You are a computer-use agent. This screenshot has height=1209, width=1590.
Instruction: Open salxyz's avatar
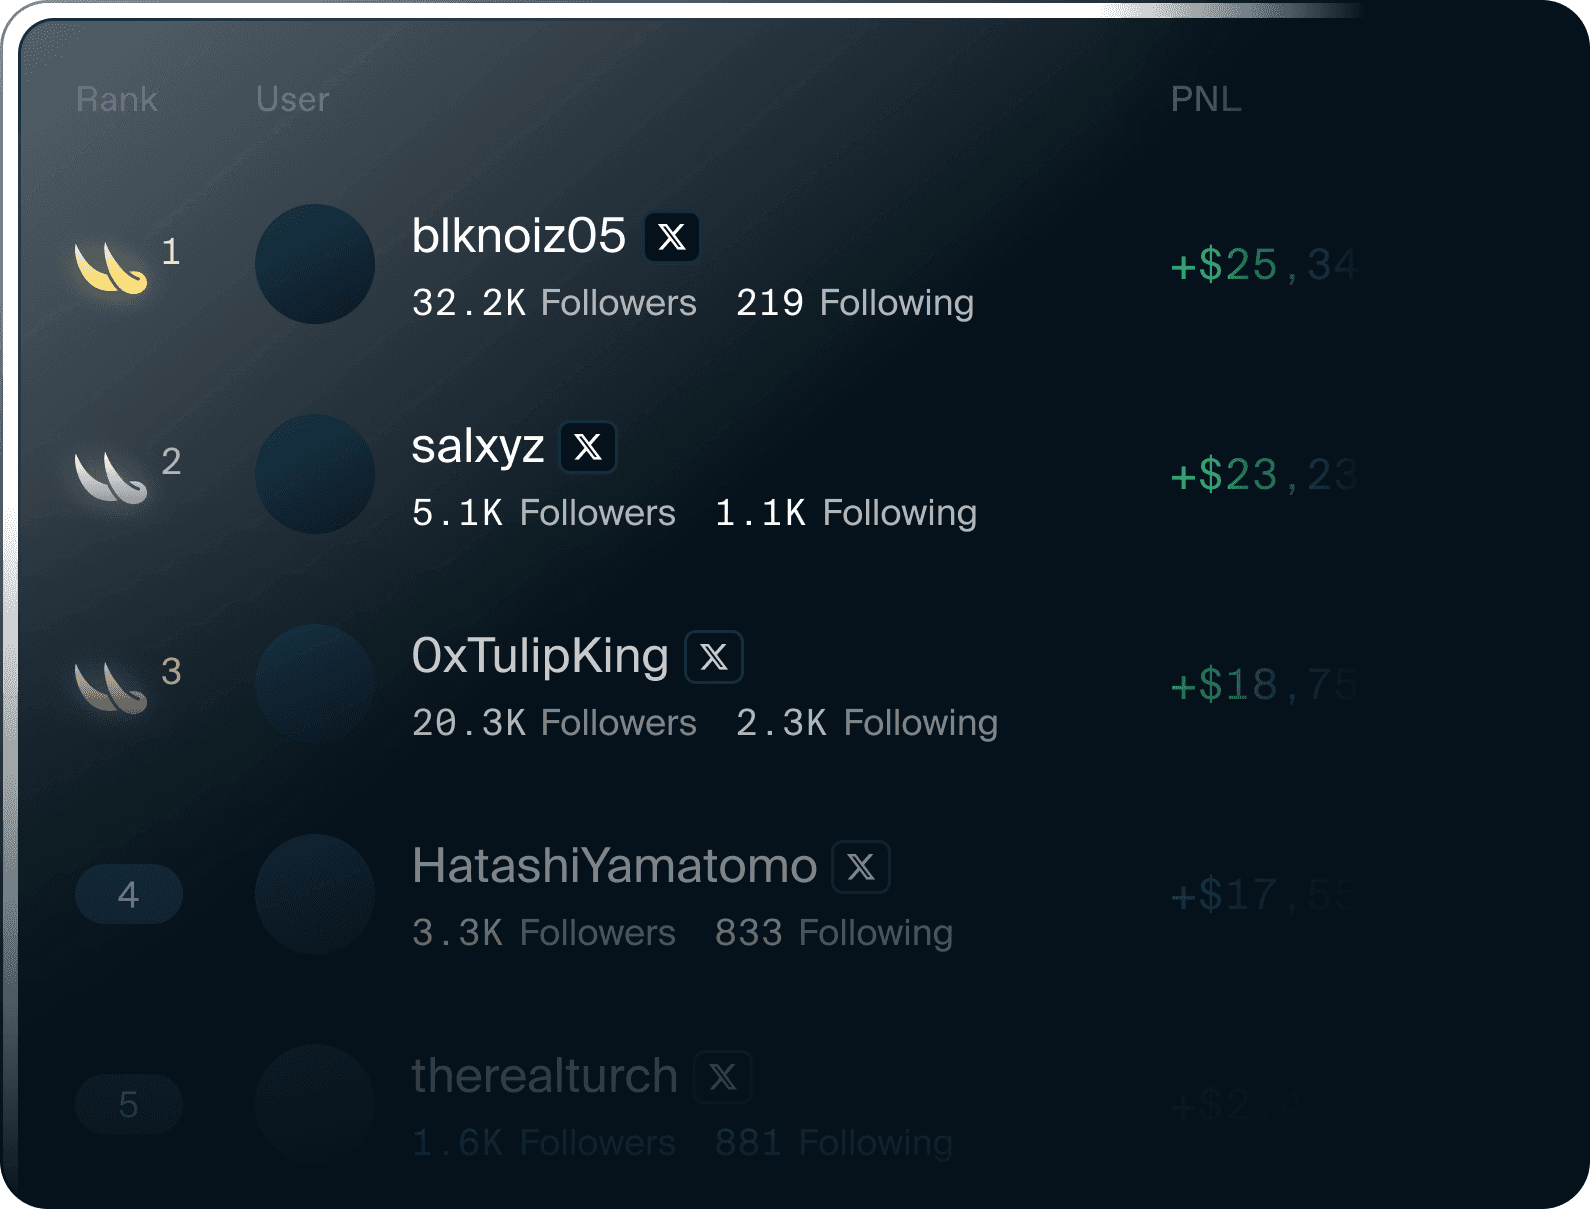click(x=315, y=474)
